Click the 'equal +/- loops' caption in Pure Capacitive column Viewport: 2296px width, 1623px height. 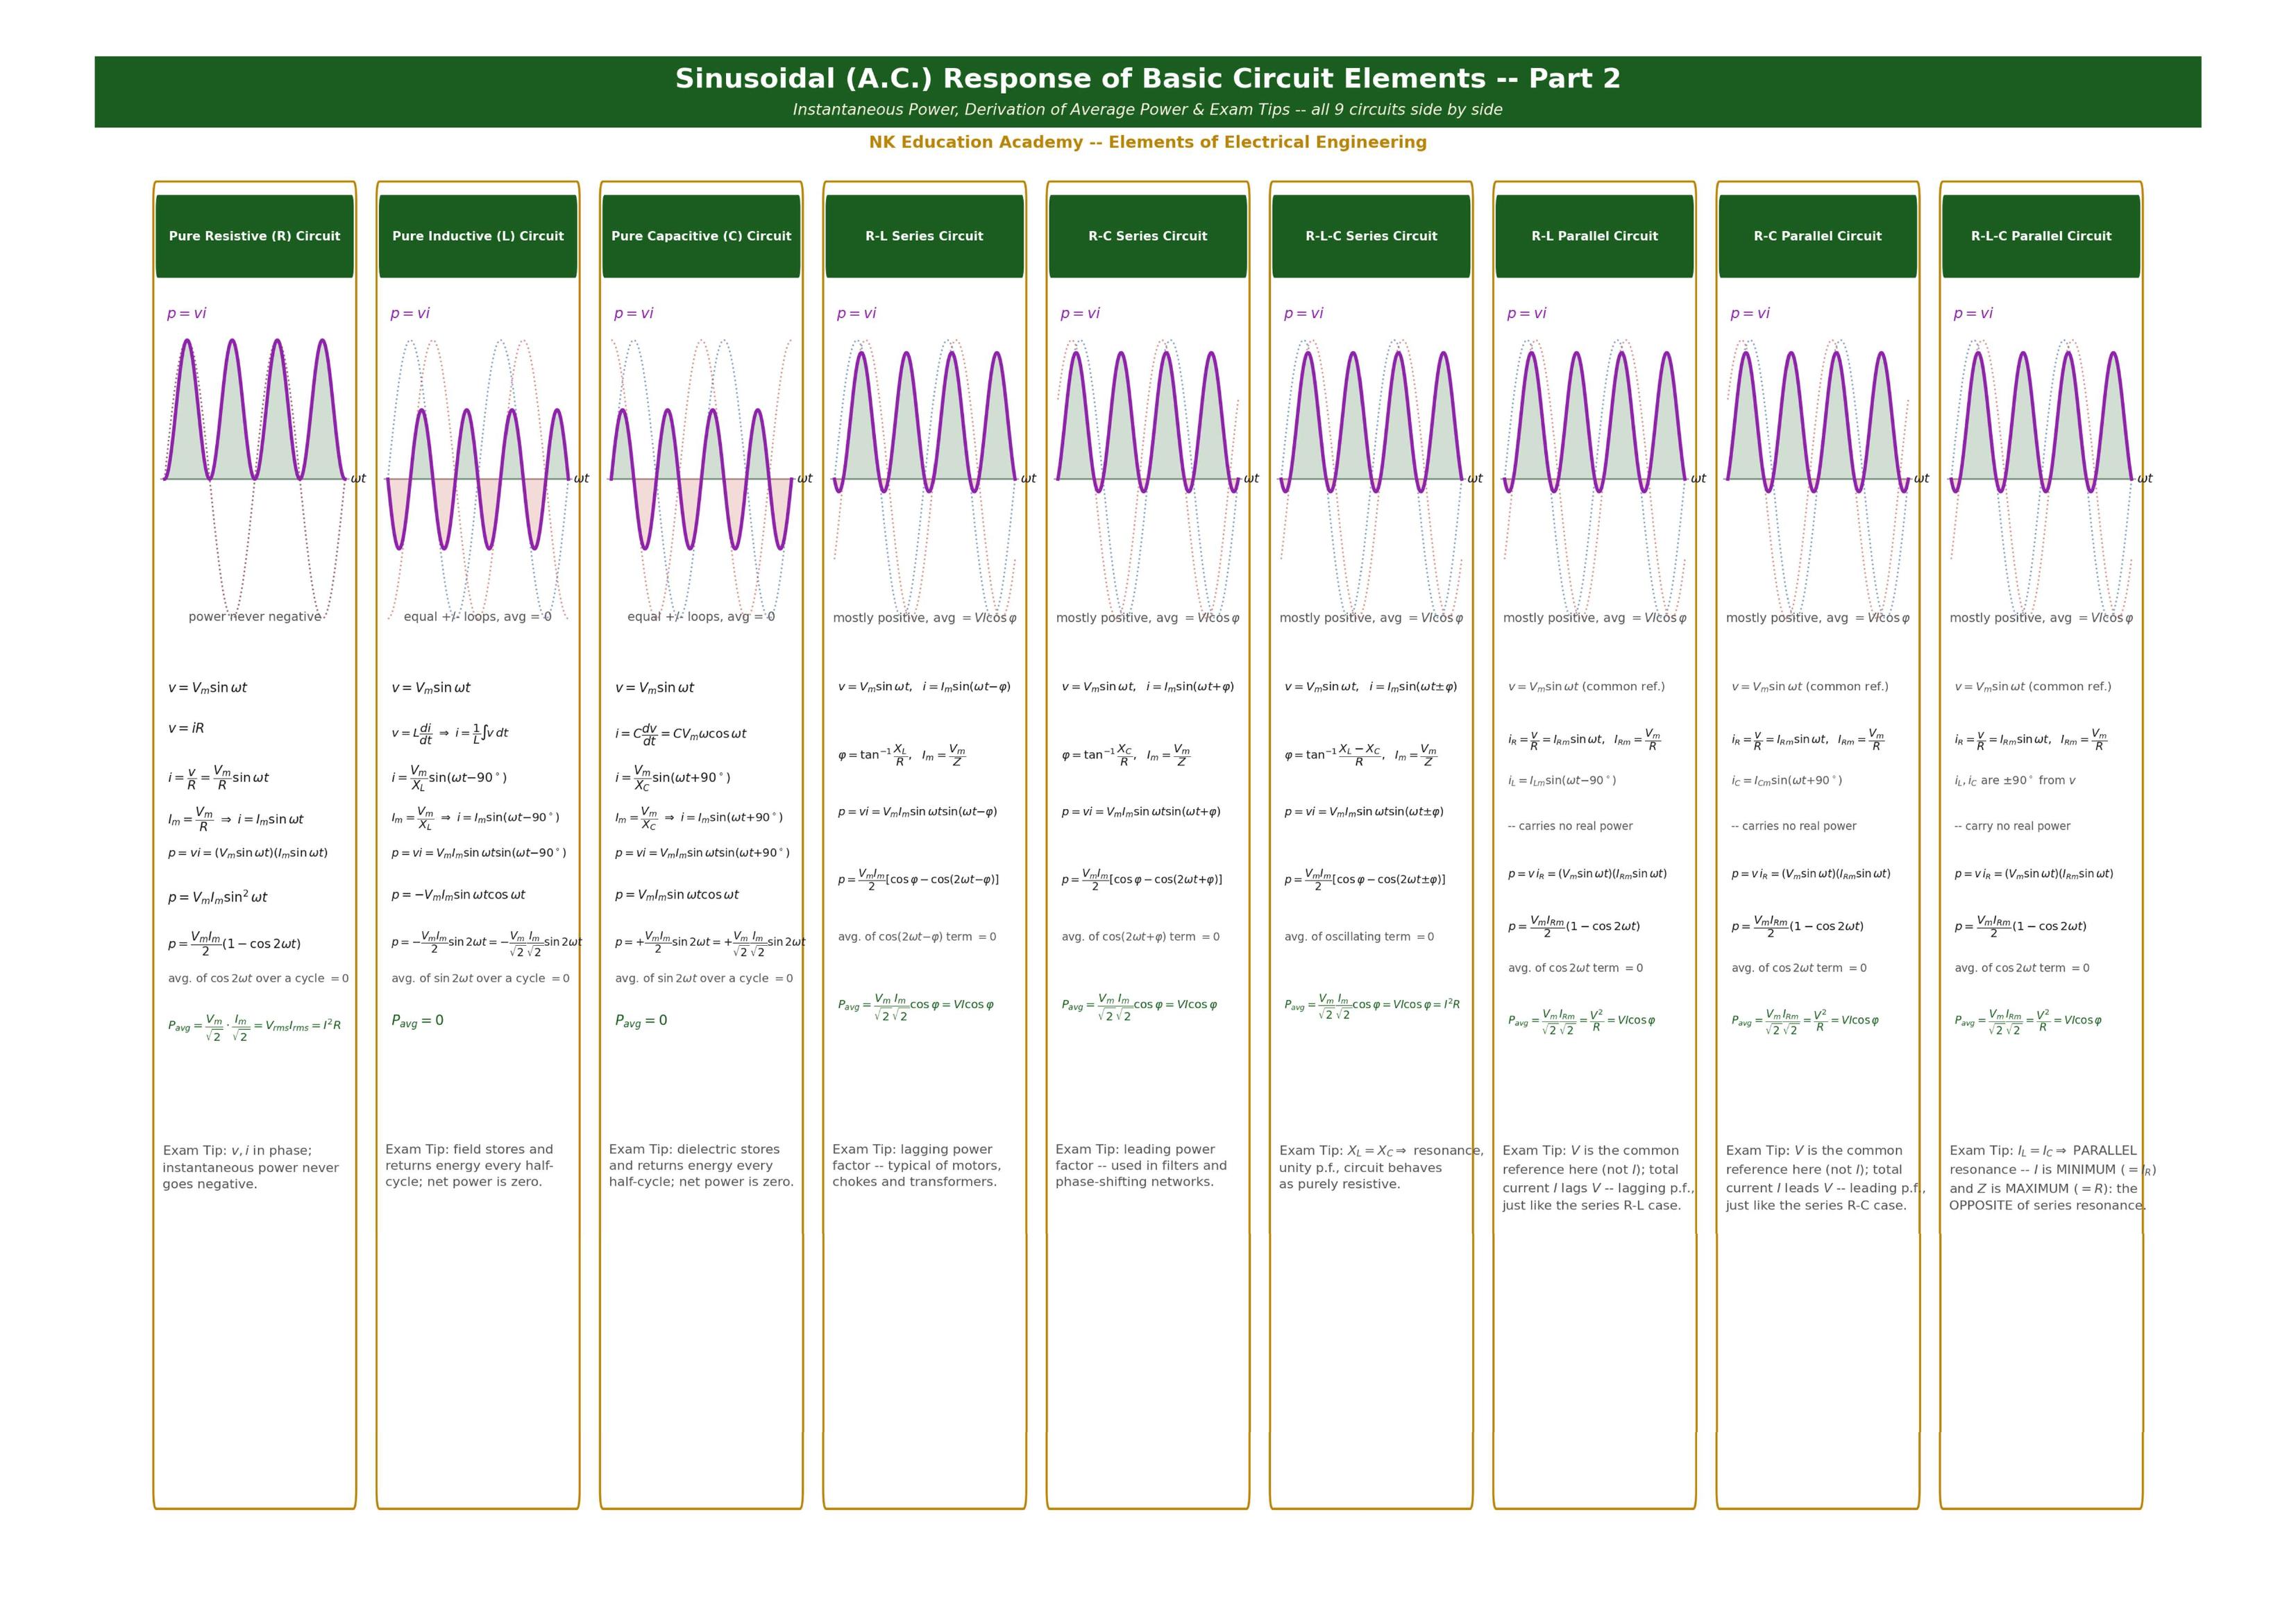(x=701, y=617)
